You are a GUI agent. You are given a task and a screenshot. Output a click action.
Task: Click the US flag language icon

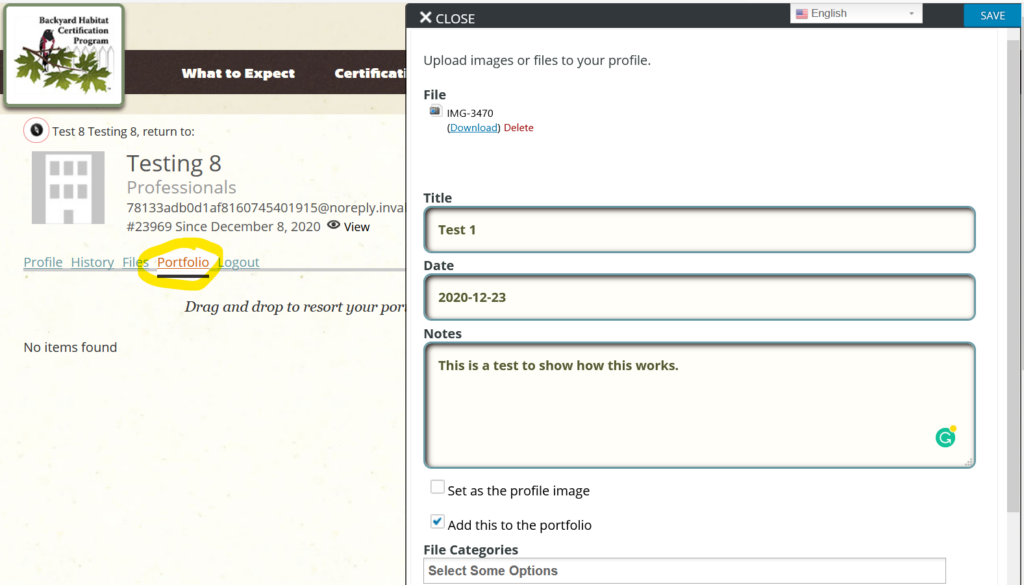click(802, 14)
